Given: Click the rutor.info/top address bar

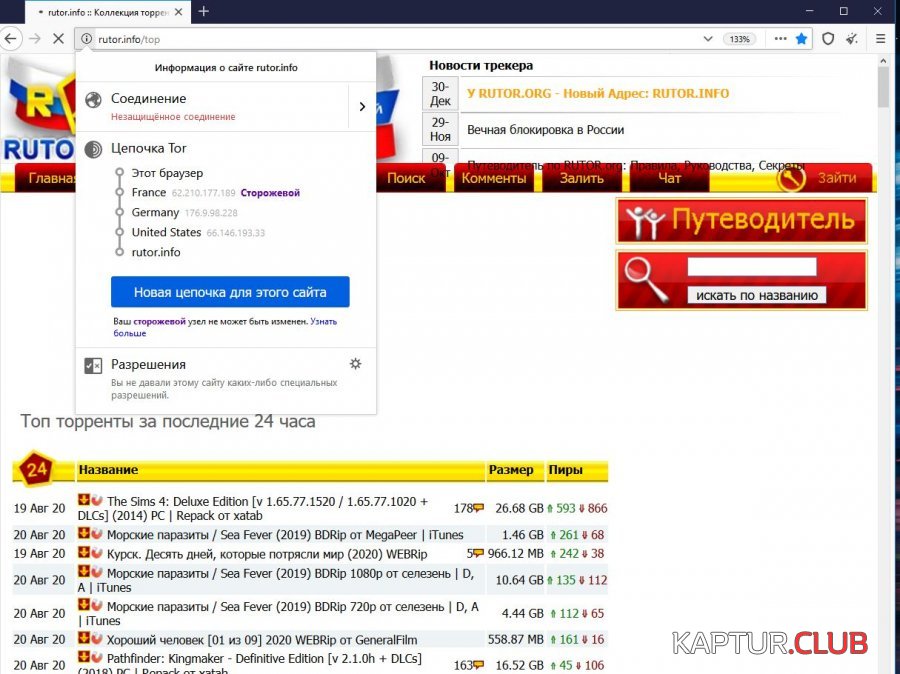Looking at the screenshot, I should tap(396, 39).
